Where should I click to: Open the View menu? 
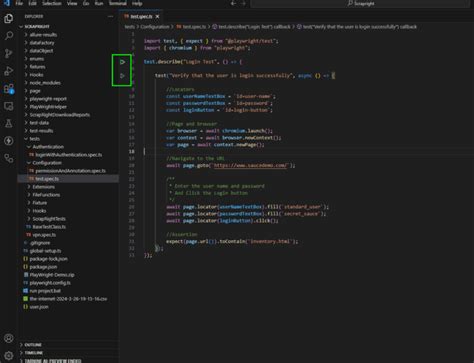point(72,3)
